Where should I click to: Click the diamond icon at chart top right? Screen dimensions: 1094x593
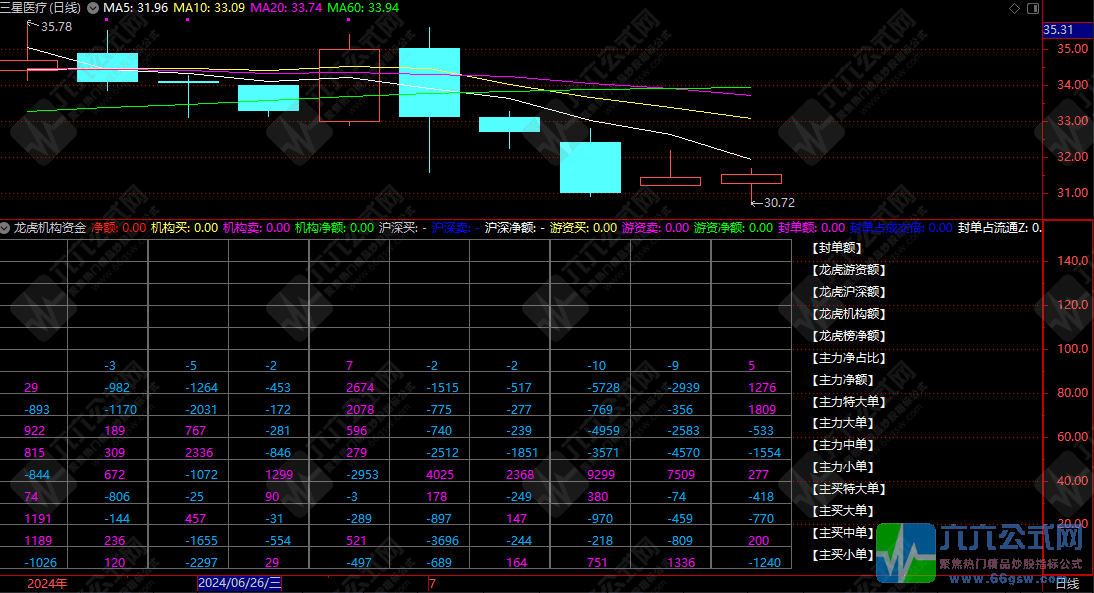(1015, 8)
